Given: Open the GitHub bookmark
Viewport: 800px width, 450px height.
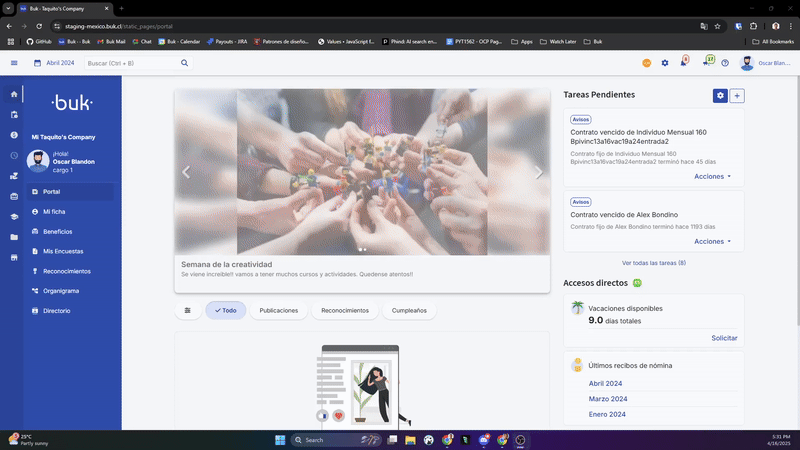Looking at the screenshot, I should point(39,41).
